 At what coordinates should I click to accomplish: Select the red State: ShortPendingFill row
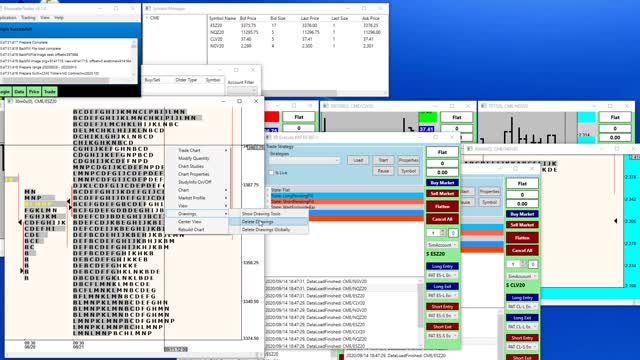pyautogui.click(x=345, y=201)
